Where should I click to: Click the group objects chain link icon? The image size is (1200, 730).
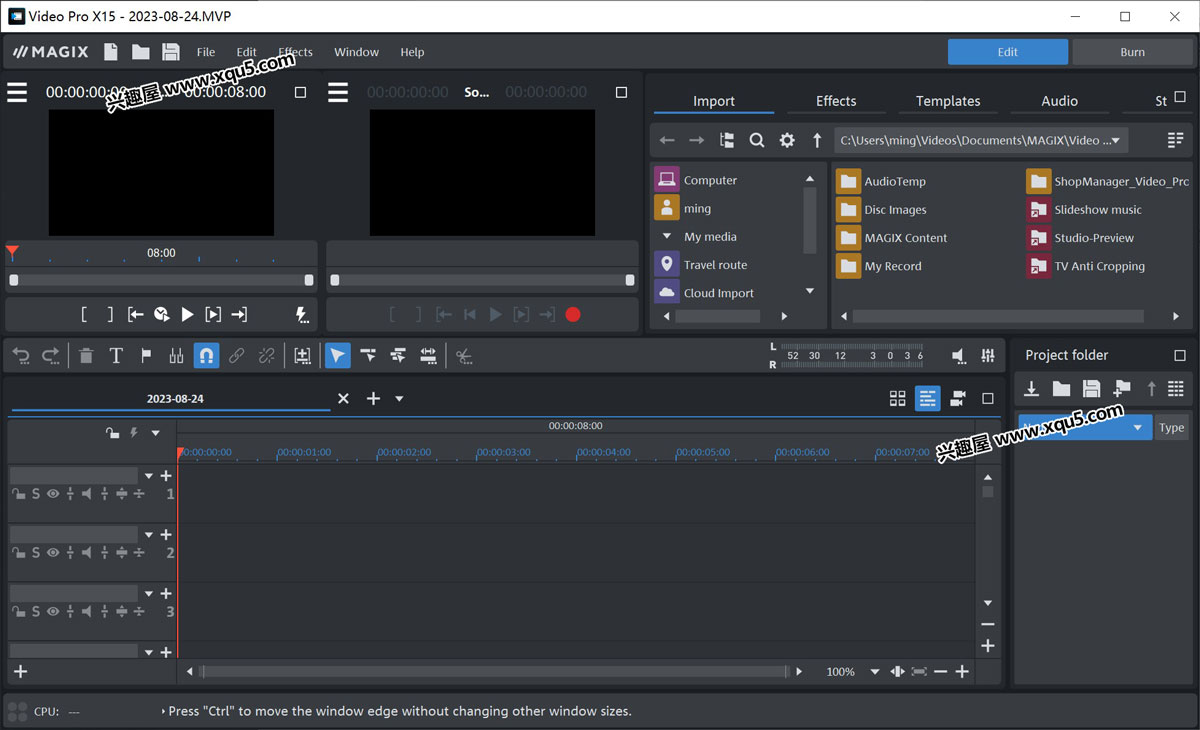point(236,355)
